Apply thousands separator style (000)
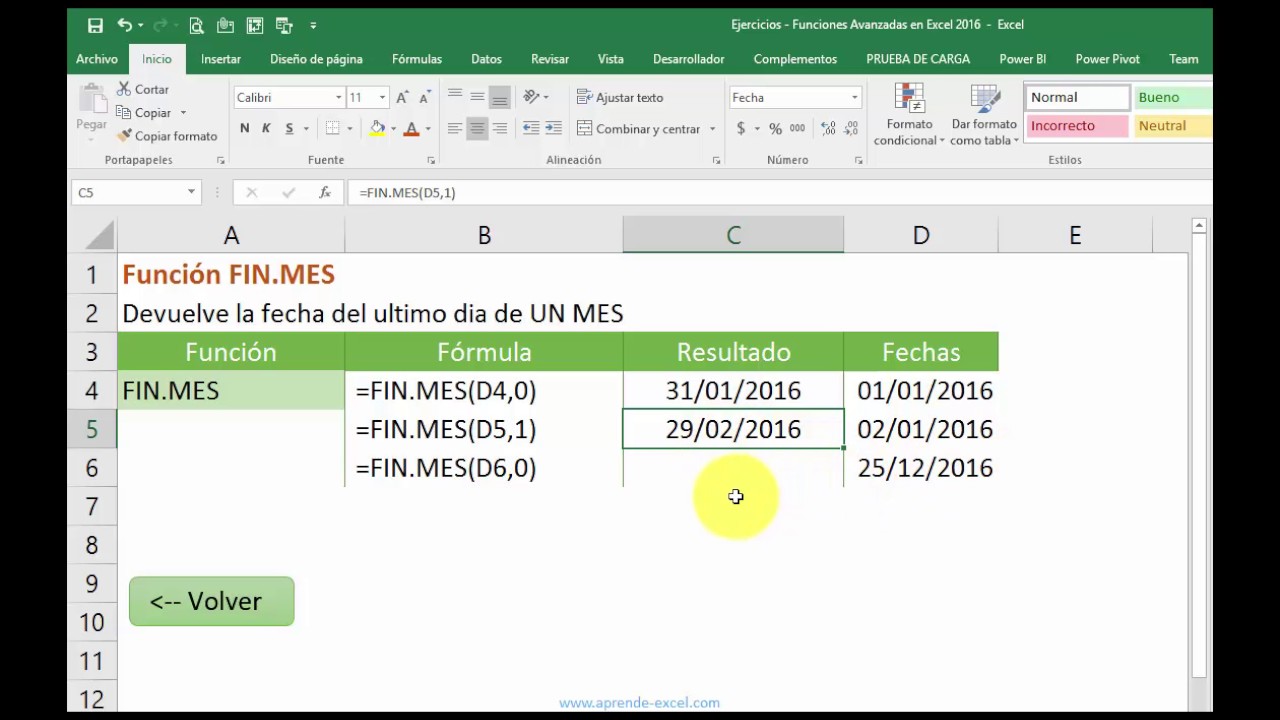 coord(797,128)
